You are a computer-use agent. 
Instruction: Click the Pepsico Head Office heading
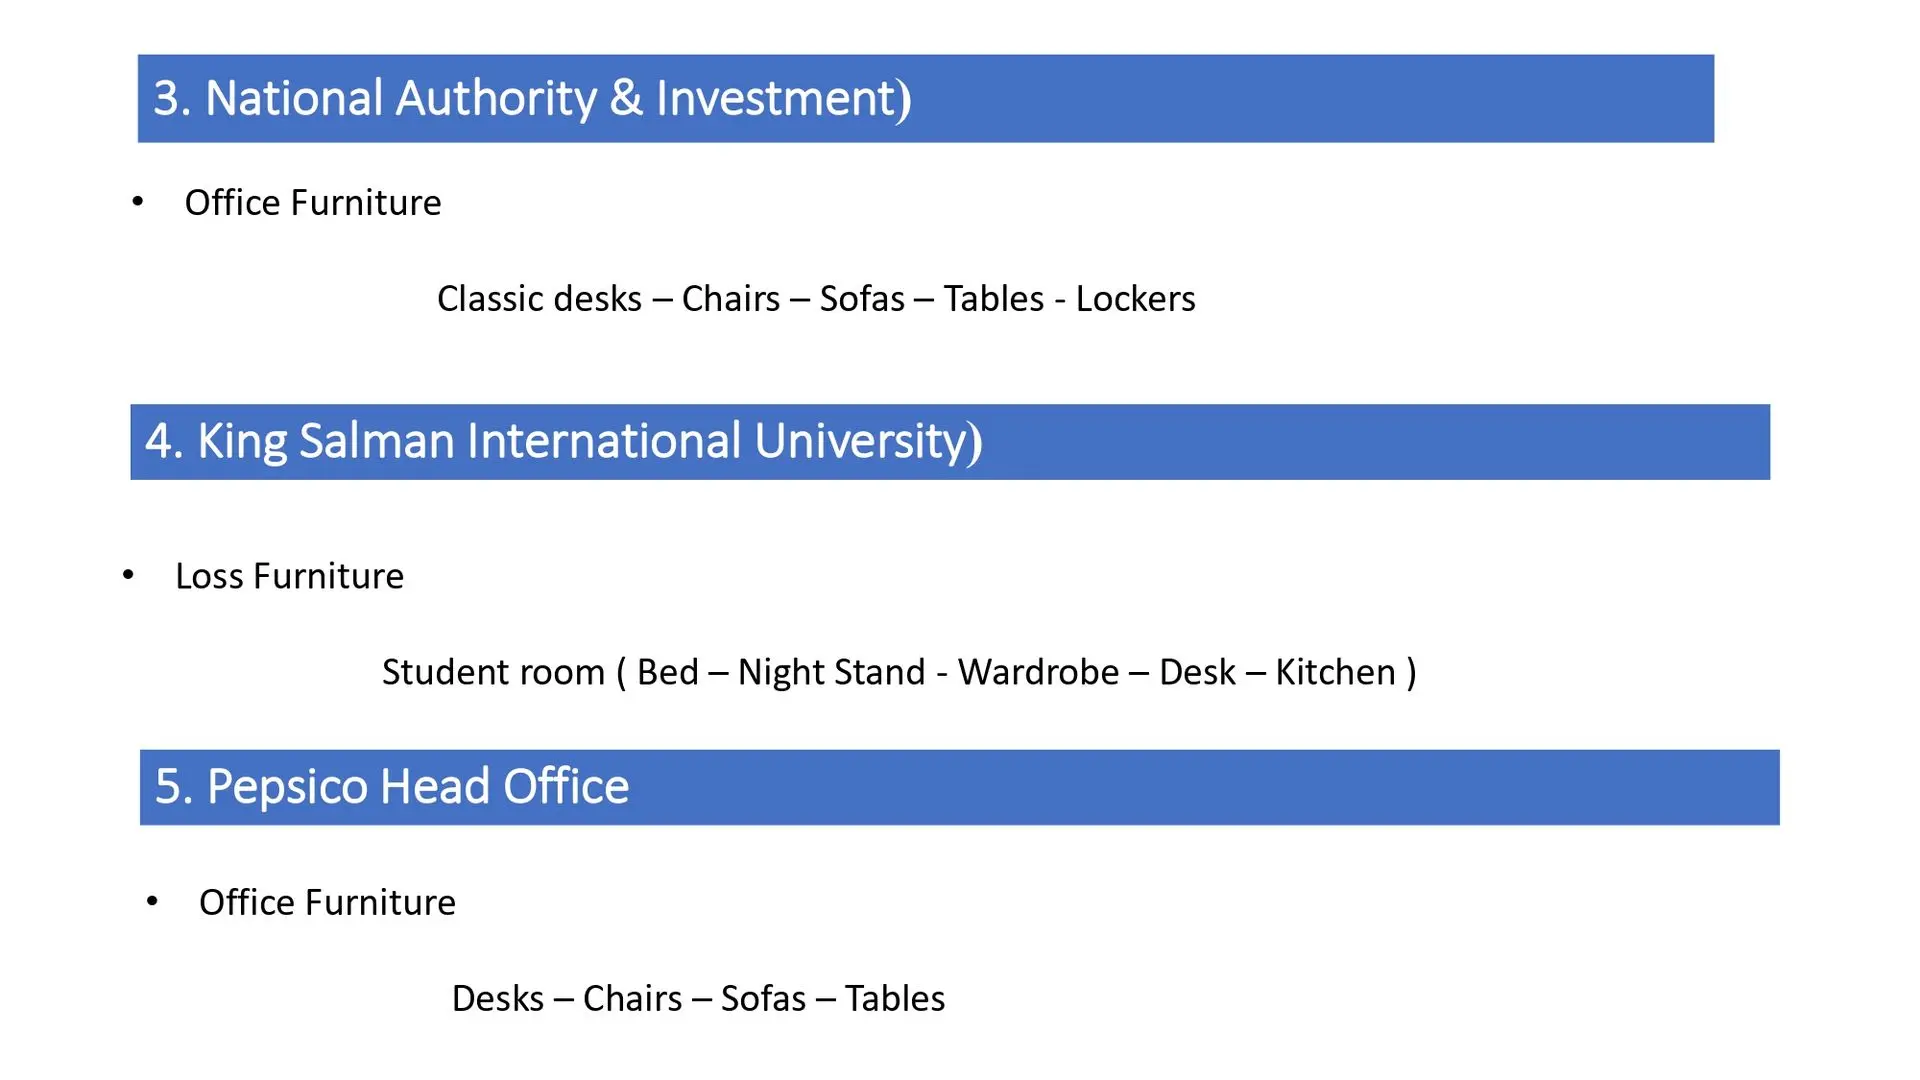pyautogui.click(x=391, y=787)
